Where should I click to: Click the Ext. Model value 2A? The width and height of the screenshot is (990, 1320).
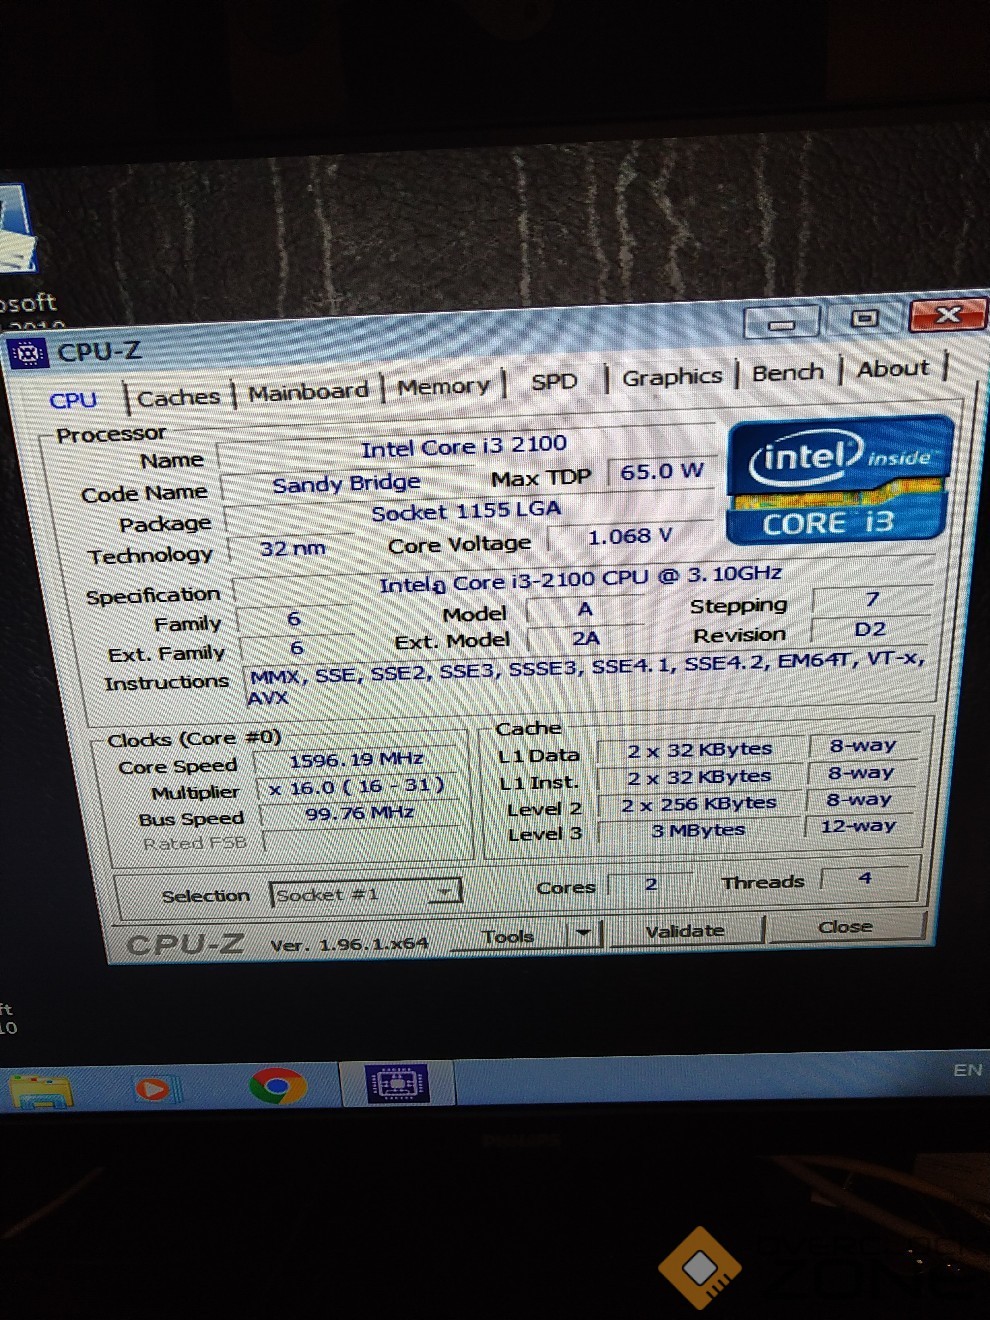coord(586,638)
